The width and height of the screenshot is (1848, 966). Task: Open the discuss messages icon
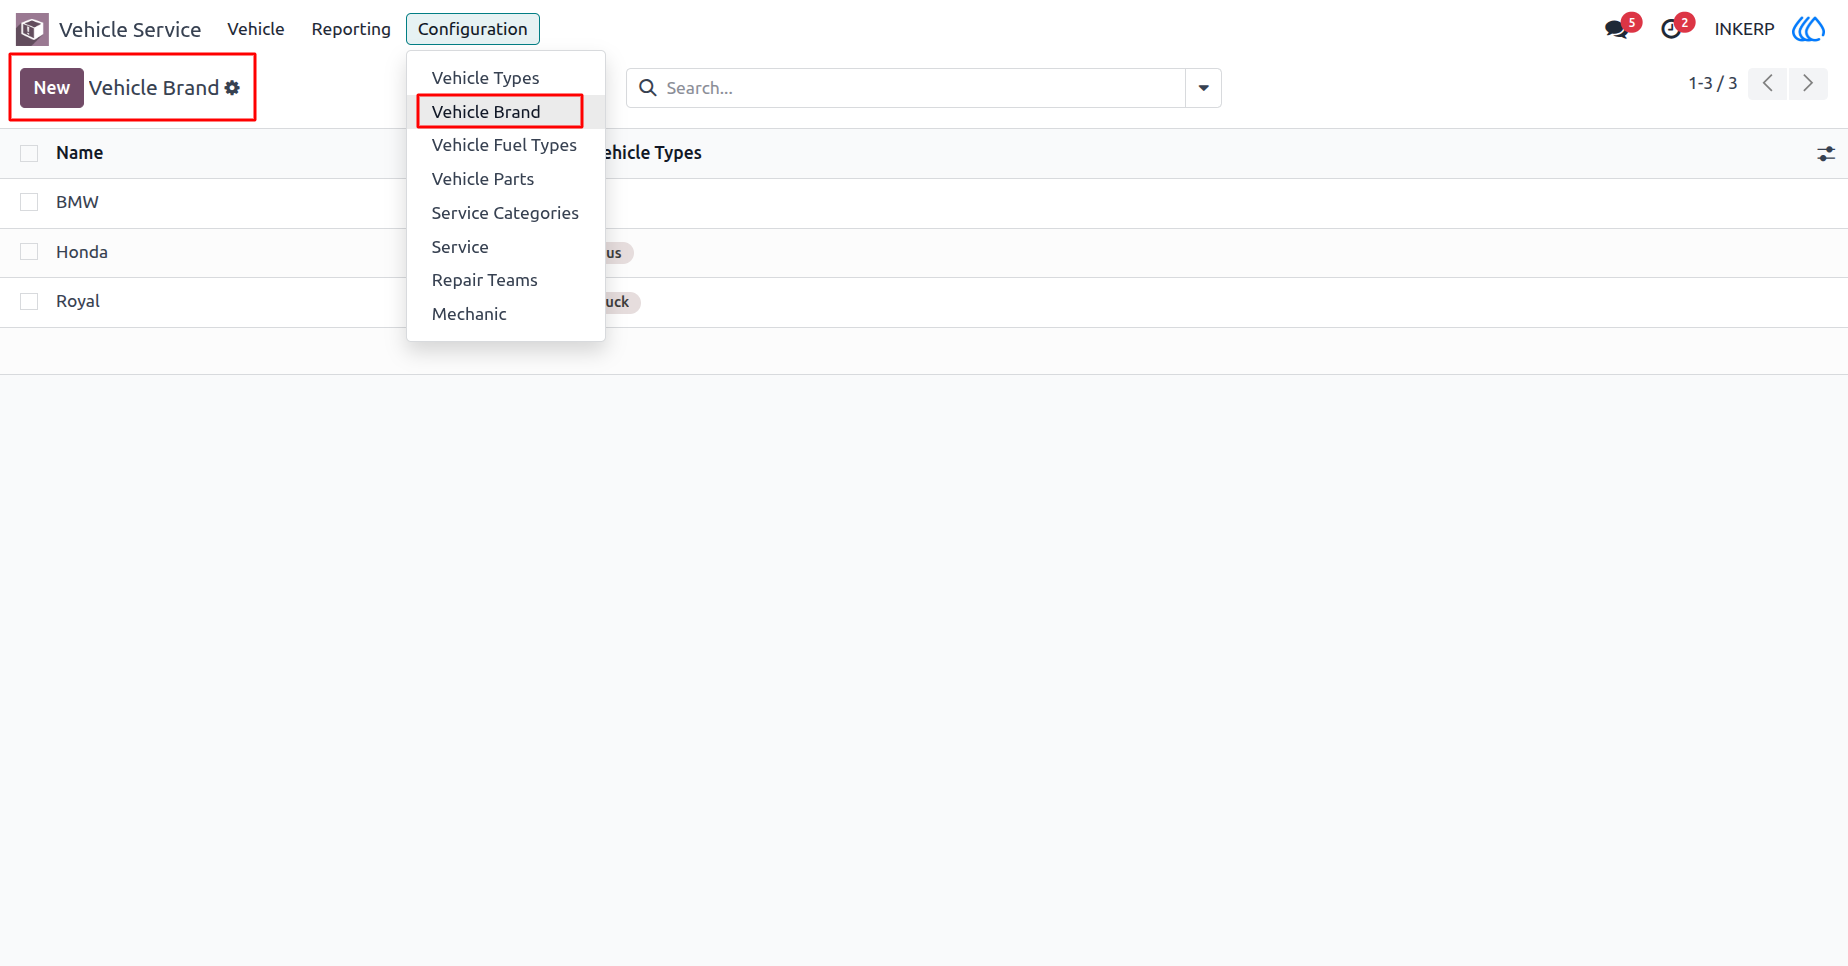[x=1616, y=29]
